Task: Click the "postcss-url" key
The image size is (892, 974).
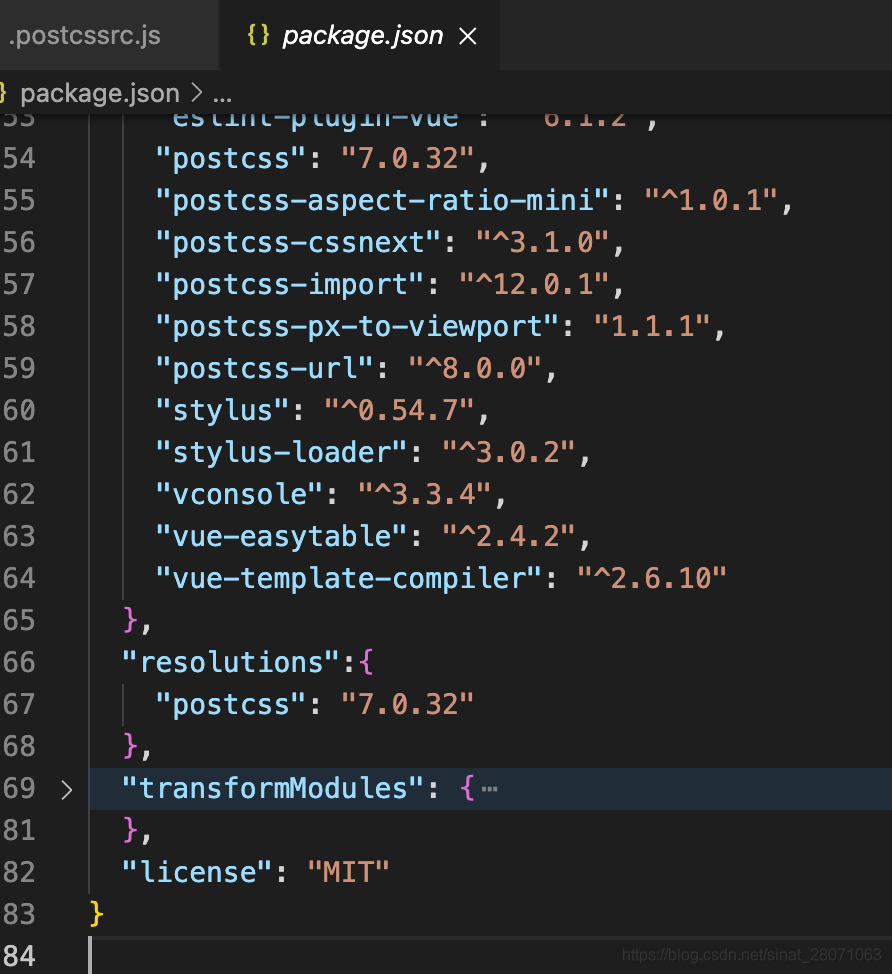Action: (264, 368)
